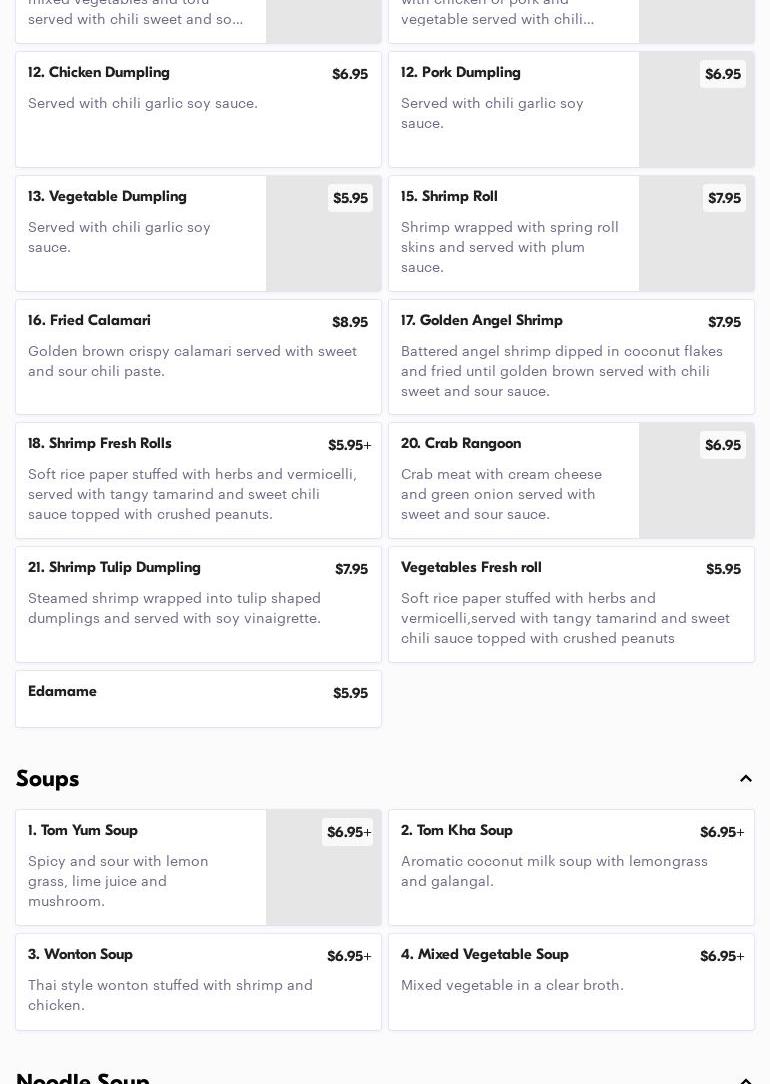
Task: Click the Crab Rangoon $6.95 price badge
Action: coord(723,445)
